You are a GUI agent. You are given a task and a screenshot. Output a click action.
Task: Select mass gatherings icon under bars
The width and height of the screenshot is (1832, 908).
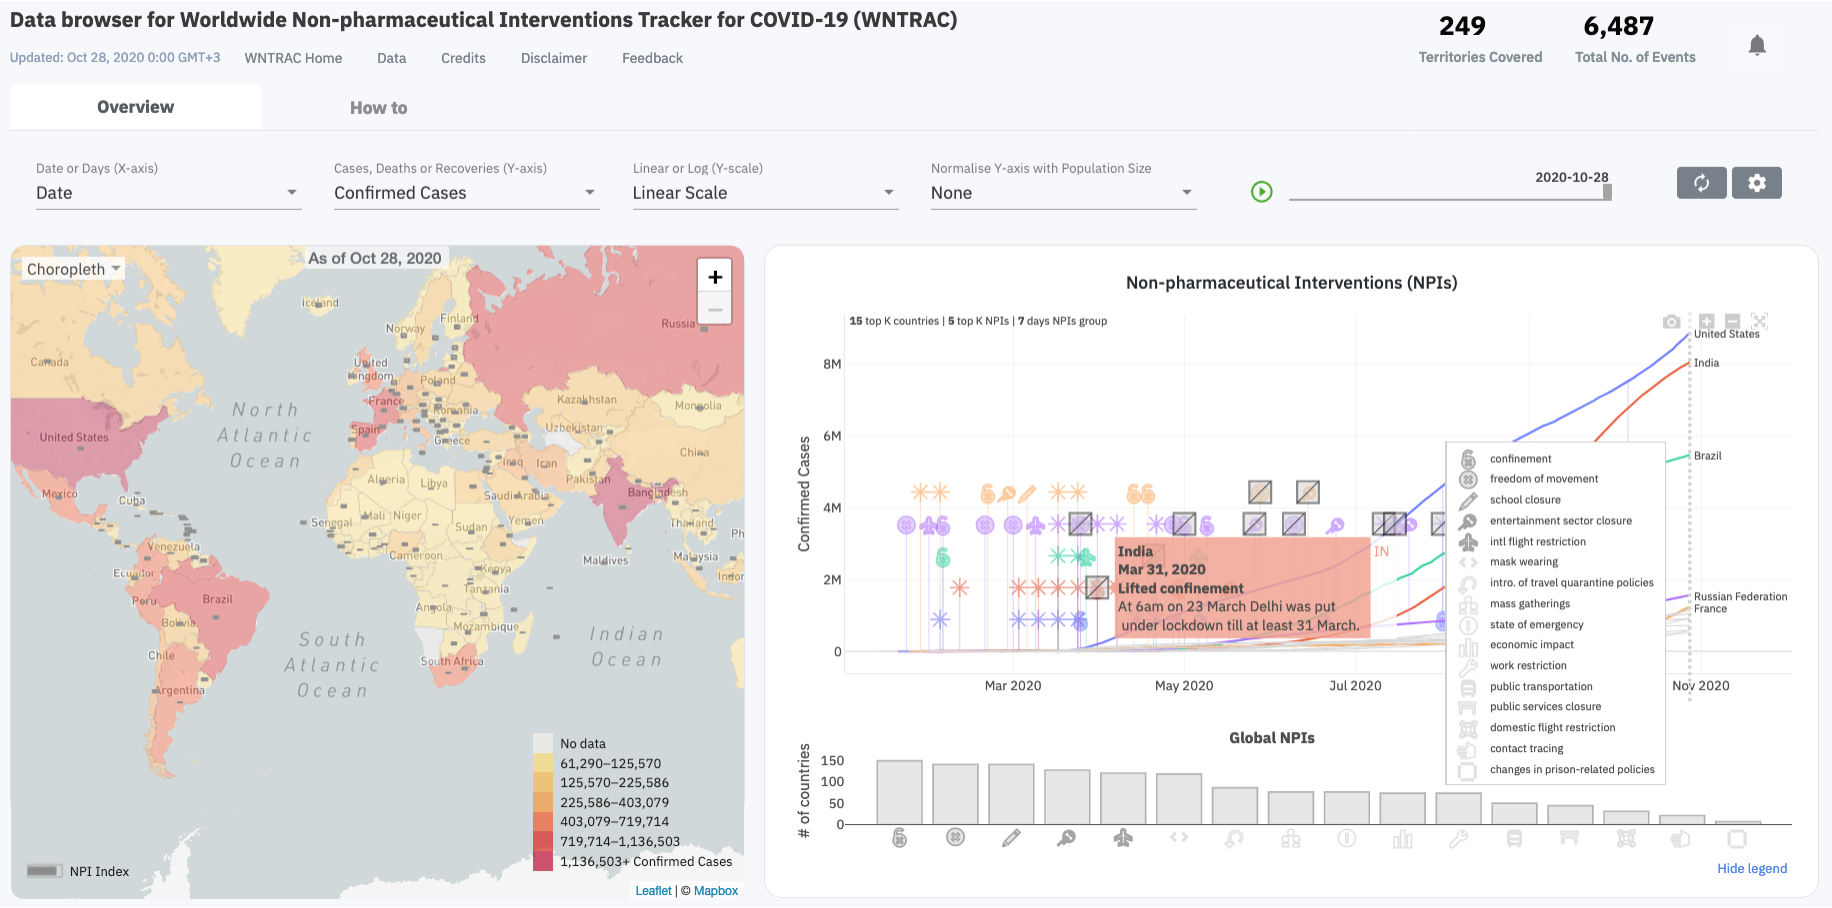click(x=1291, y=838)
